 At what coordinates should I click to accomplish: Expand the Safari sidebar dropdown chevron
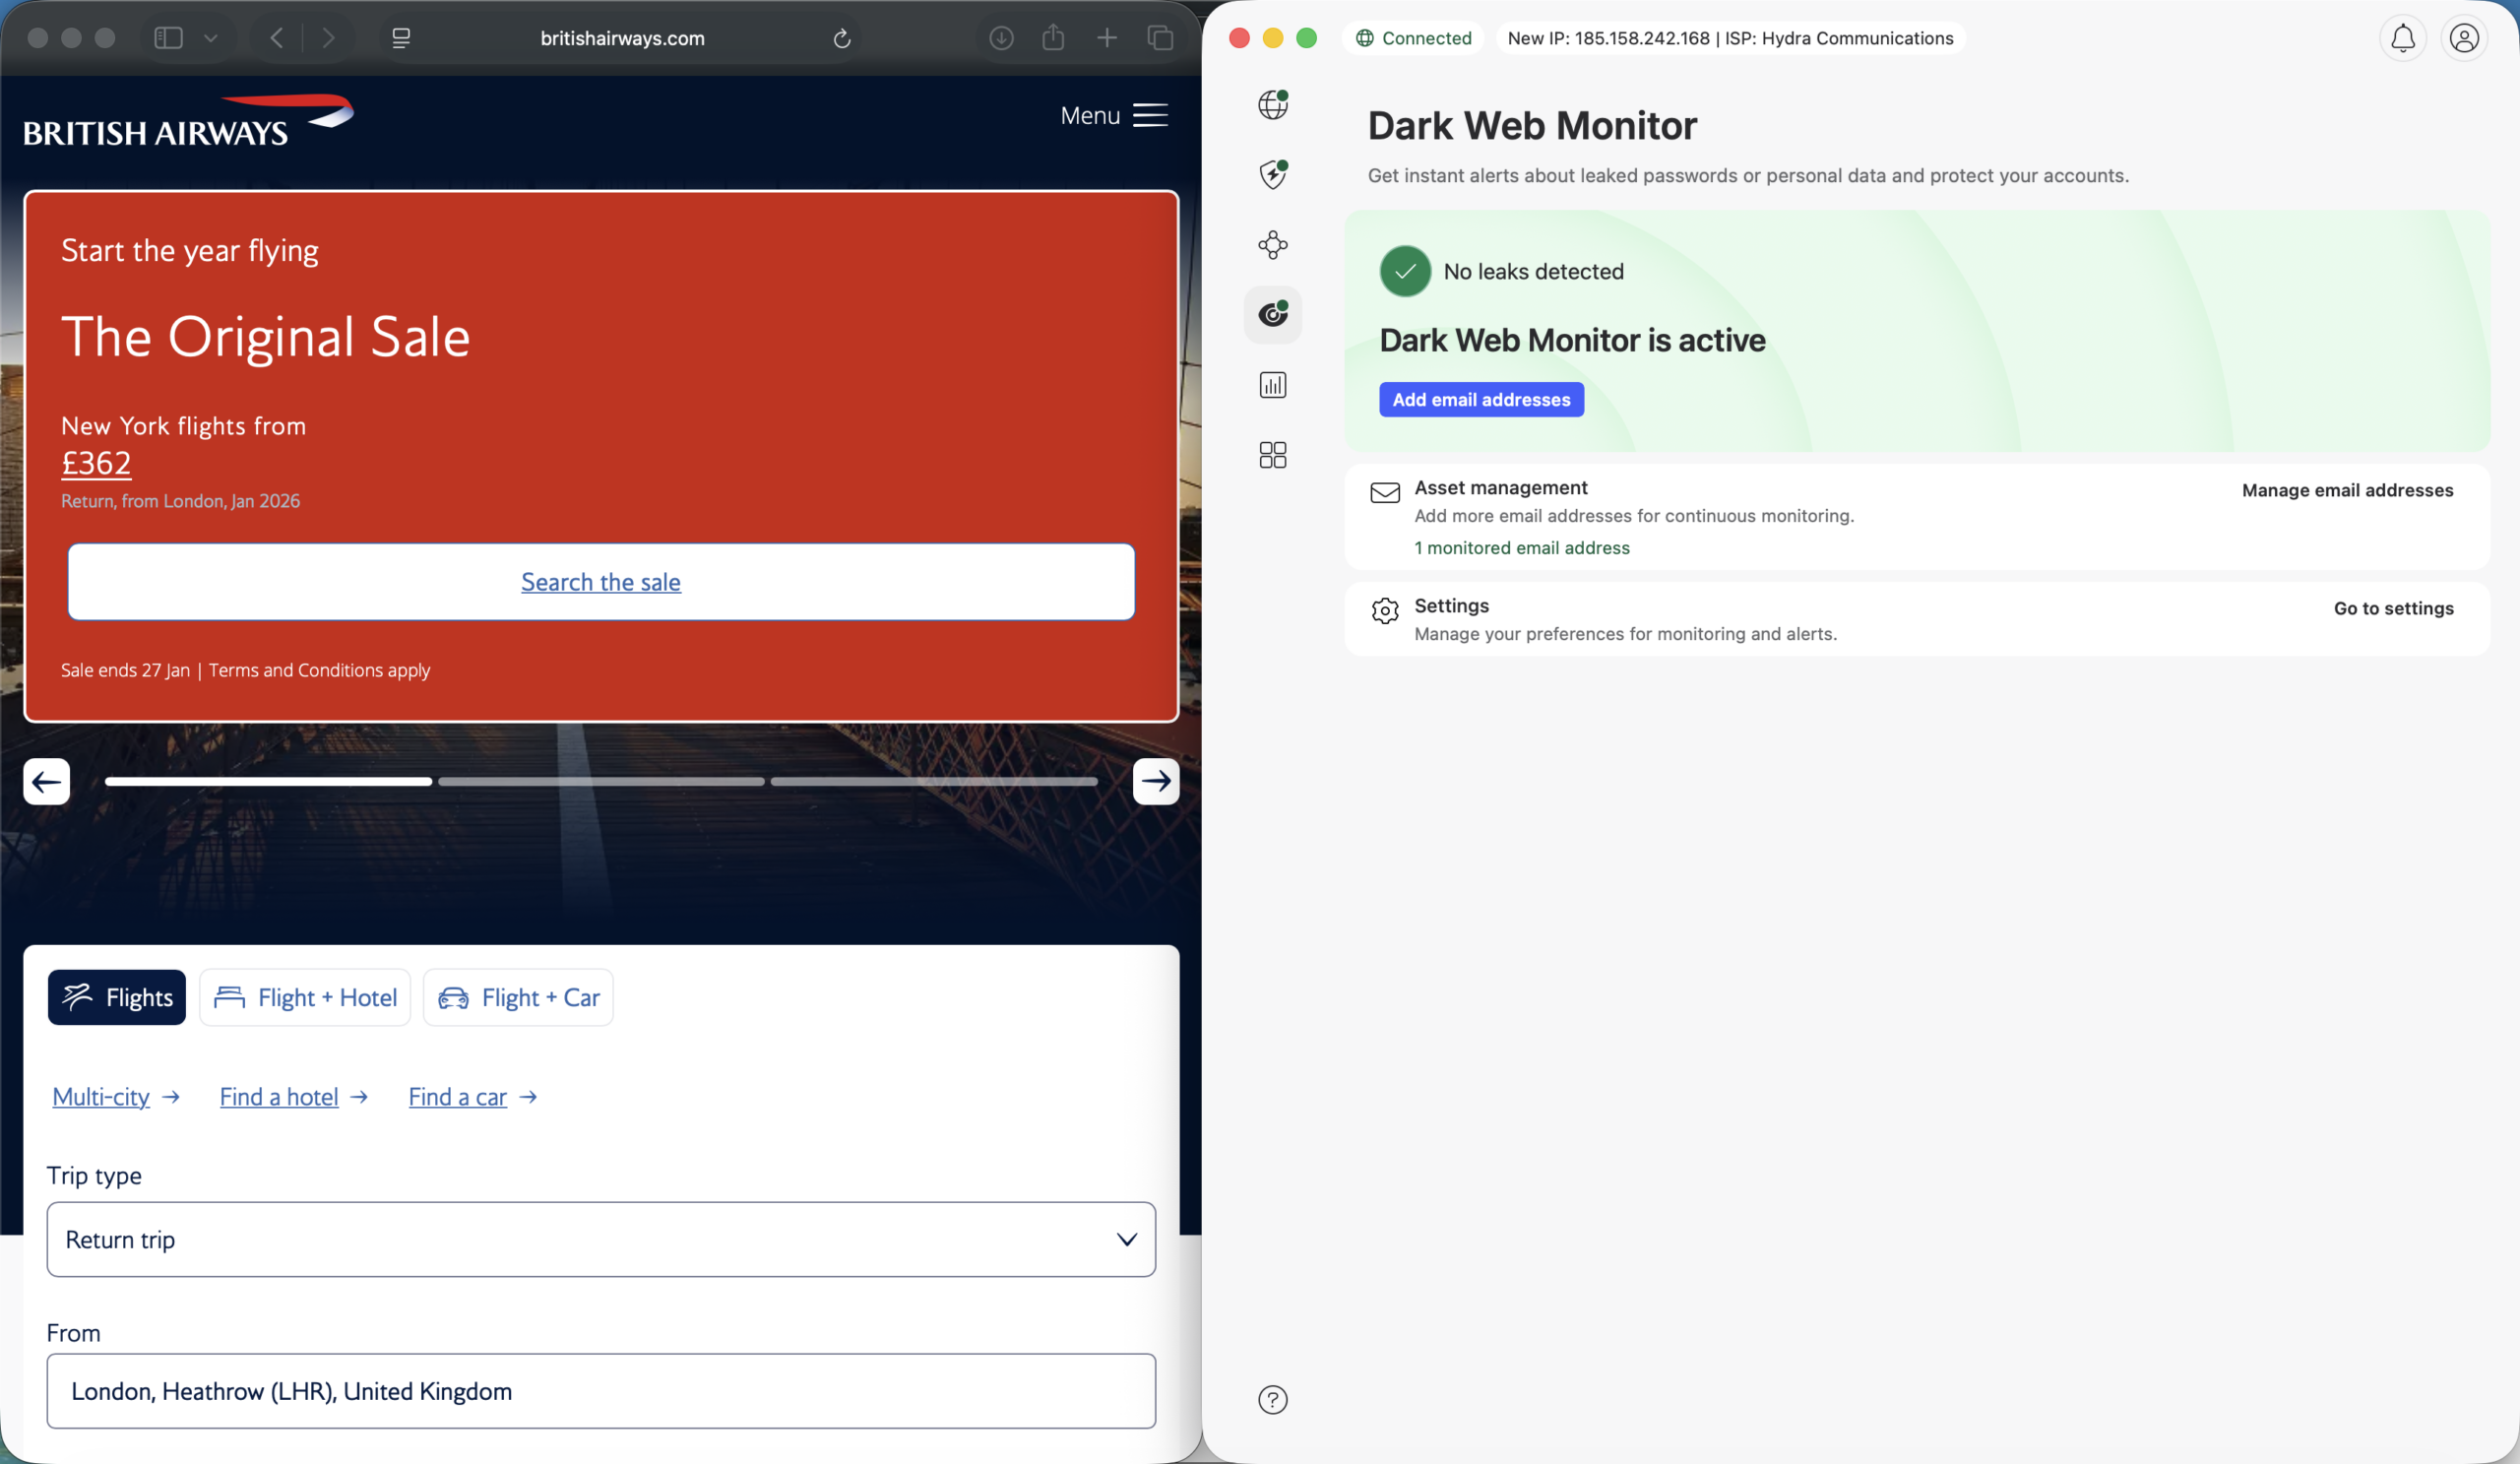tap(210, 38)
